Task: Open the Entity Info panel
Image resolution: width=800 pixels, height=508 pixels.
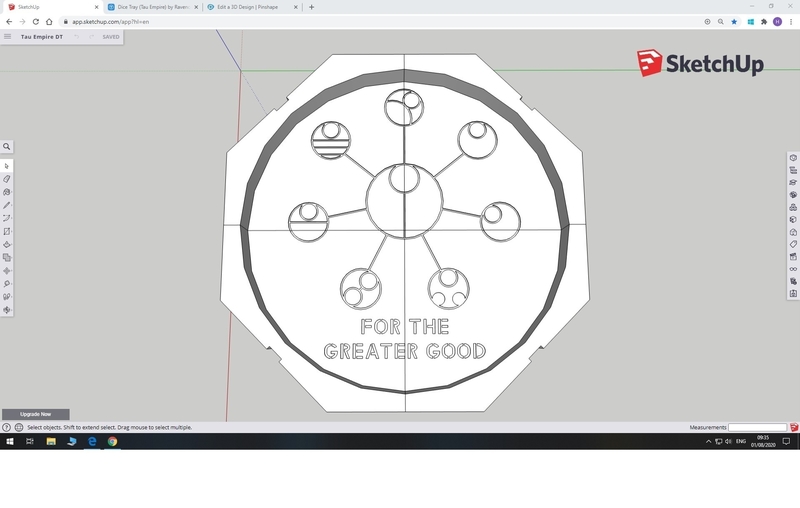Action: tap(793, 158)
